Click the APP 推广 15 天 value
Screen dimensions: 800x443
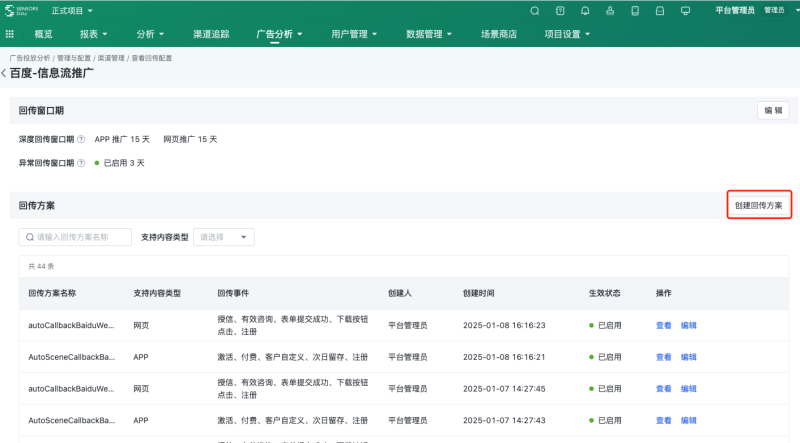[122, 139]
